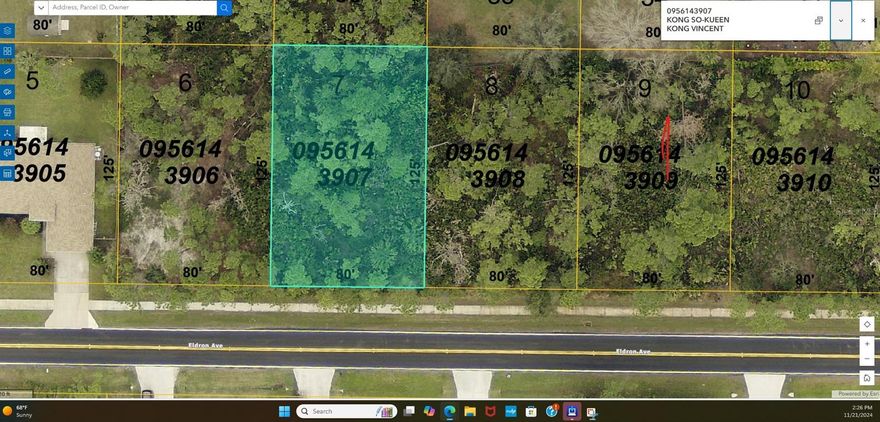The height and width of the screenshot is (422, 880).
Task: Expand the search source dropdown arrow
Action: tap(41, 8)
